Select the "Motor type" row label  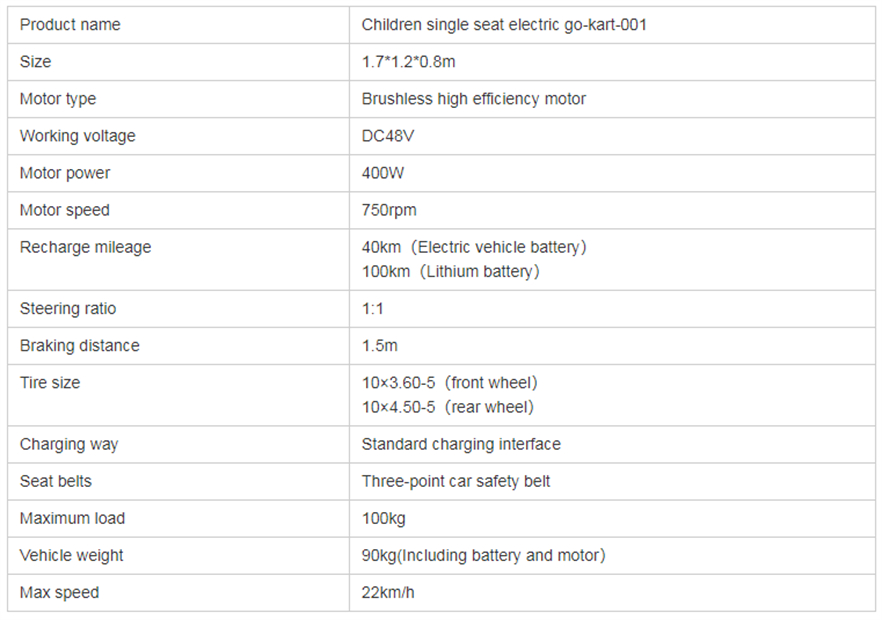coord(58,99)
